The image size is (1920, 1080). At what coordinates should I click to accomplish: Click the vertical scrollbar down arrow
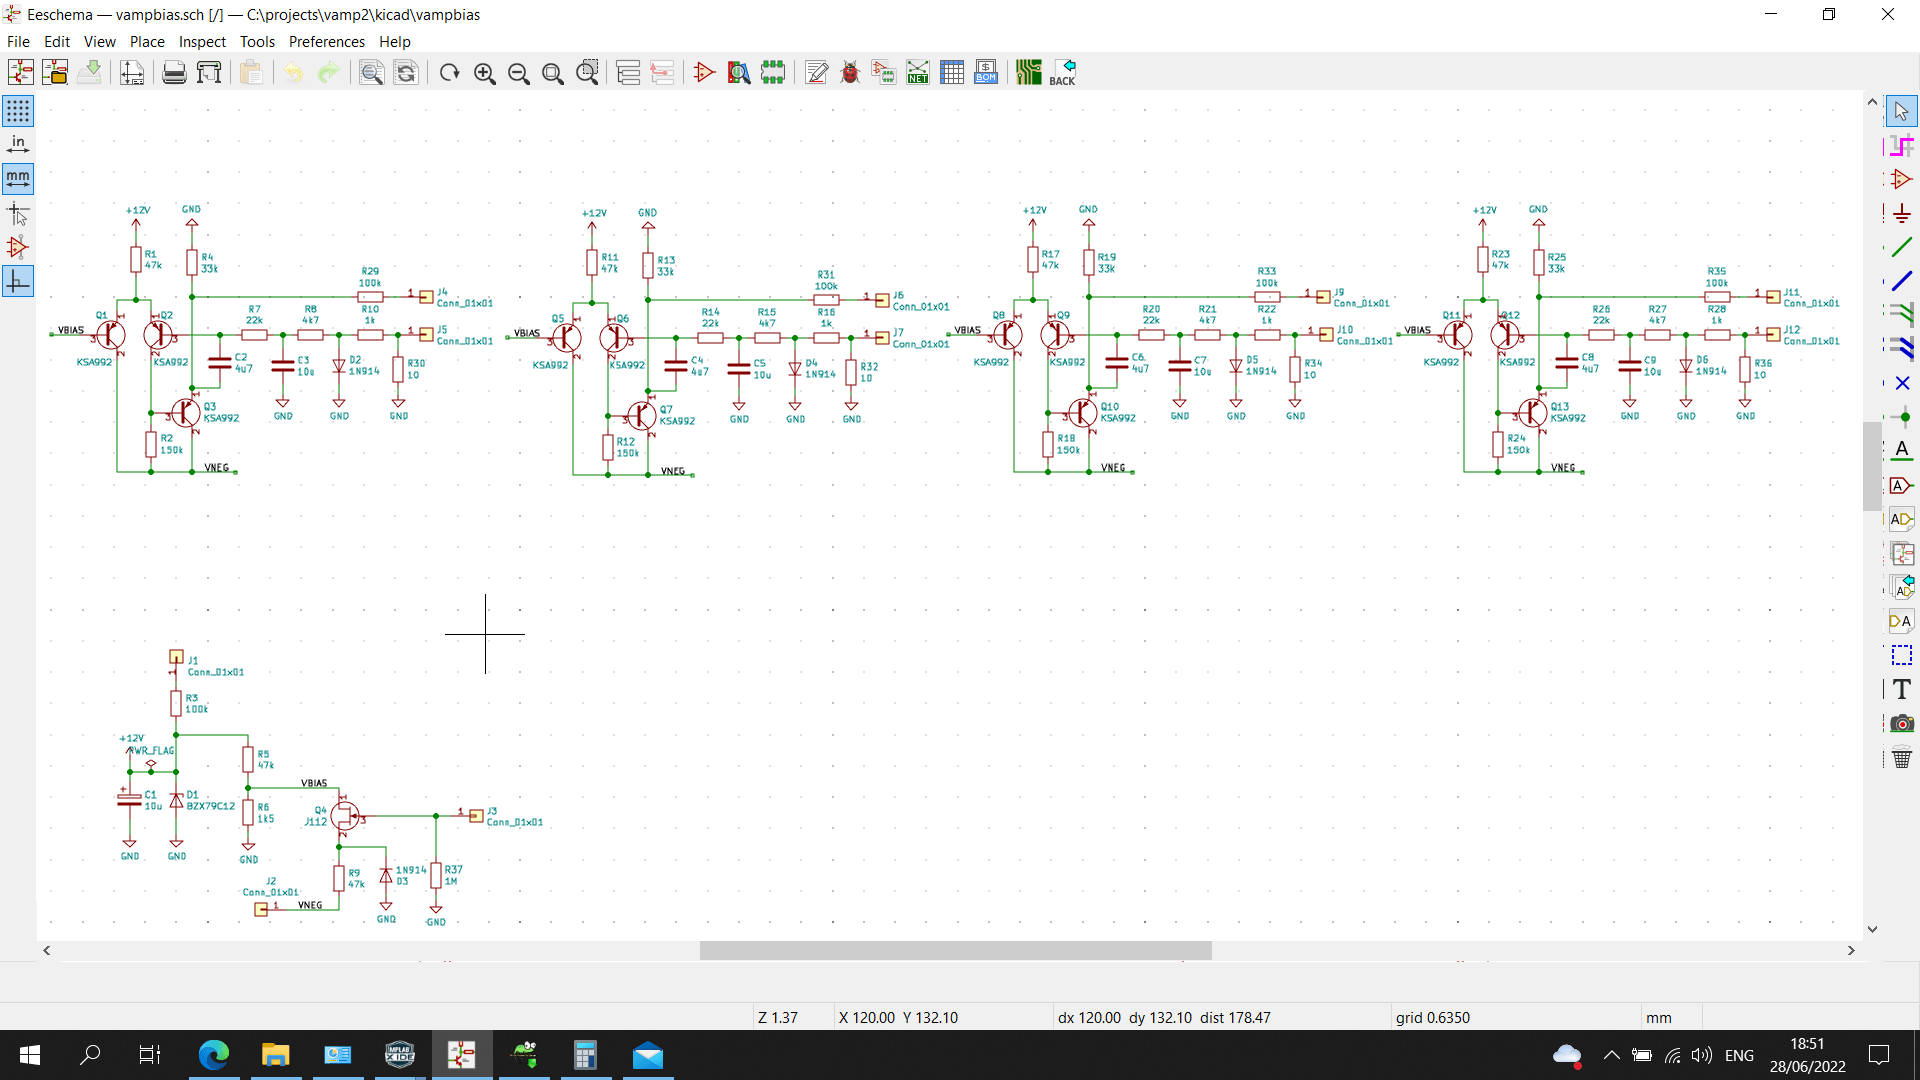1872,929
